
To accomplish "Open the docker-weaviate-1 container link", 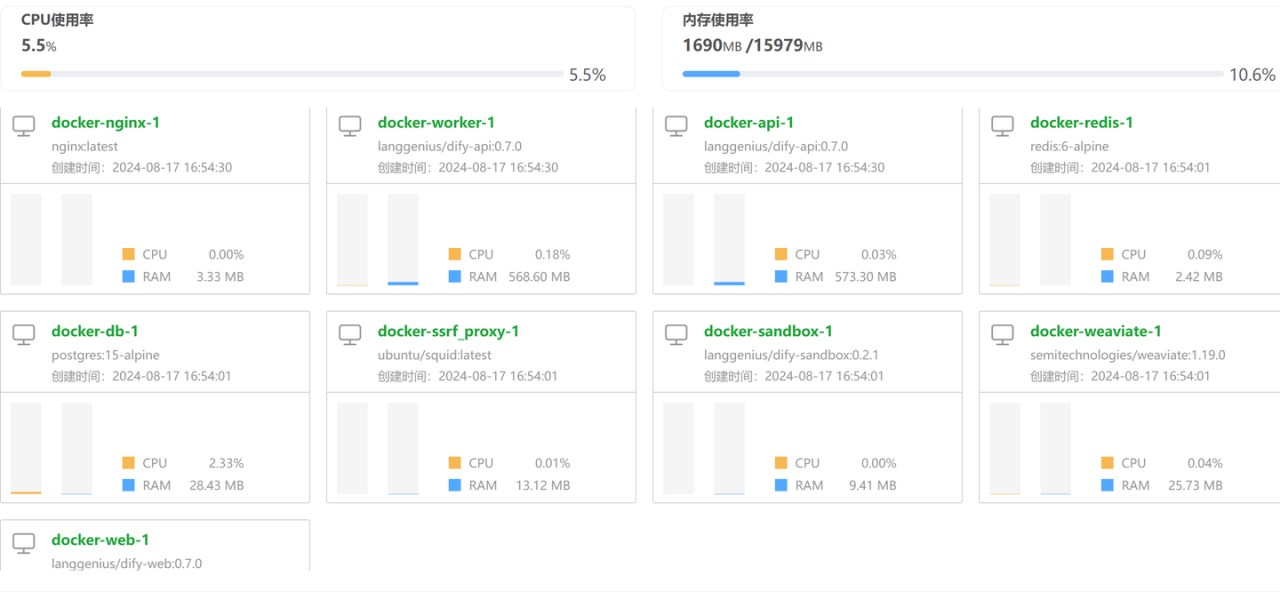I will (x=1096, y=332).
